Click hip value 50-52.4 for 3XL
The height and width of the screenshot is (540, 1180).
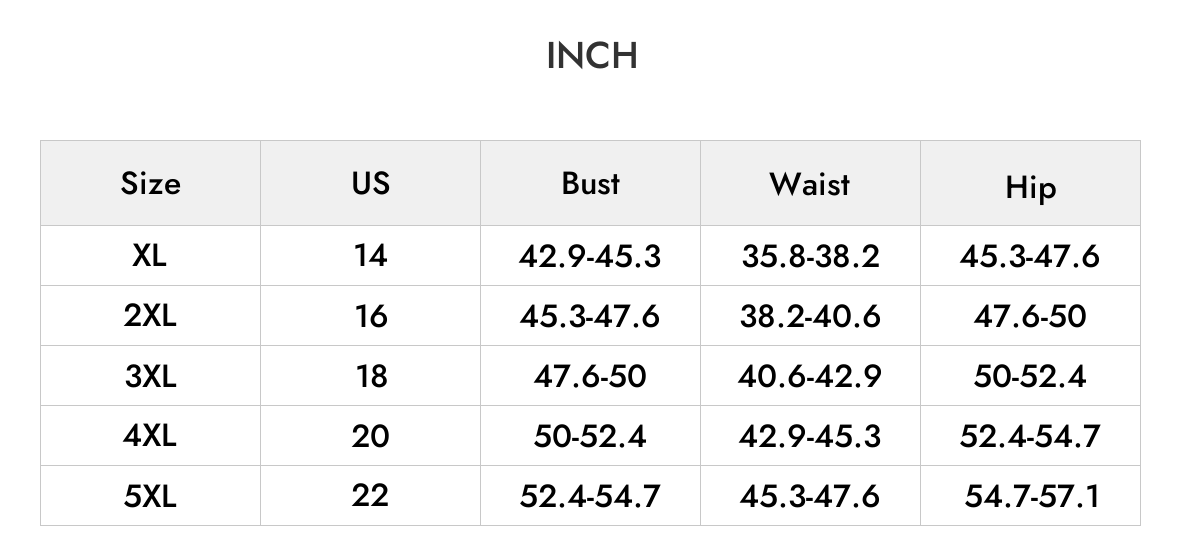pos(1029,376)
